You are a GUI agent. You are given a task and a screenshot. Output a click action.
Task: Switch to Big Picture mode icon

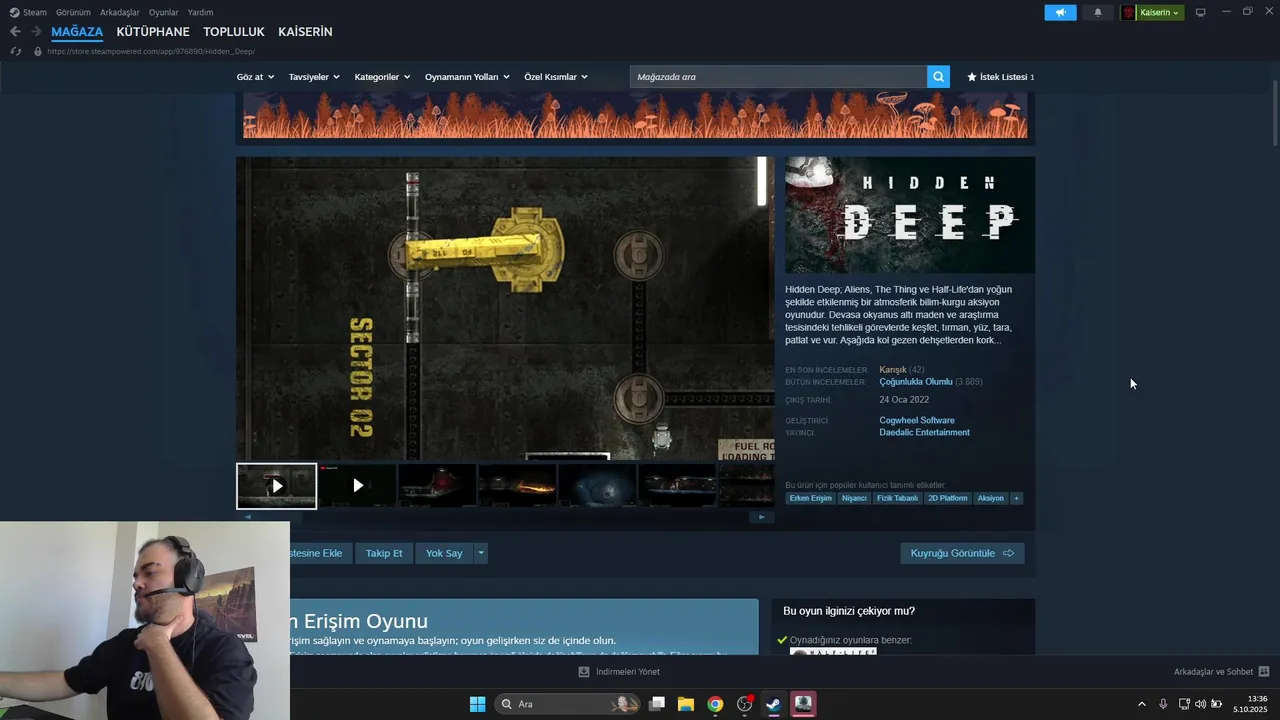point(1201,12)
